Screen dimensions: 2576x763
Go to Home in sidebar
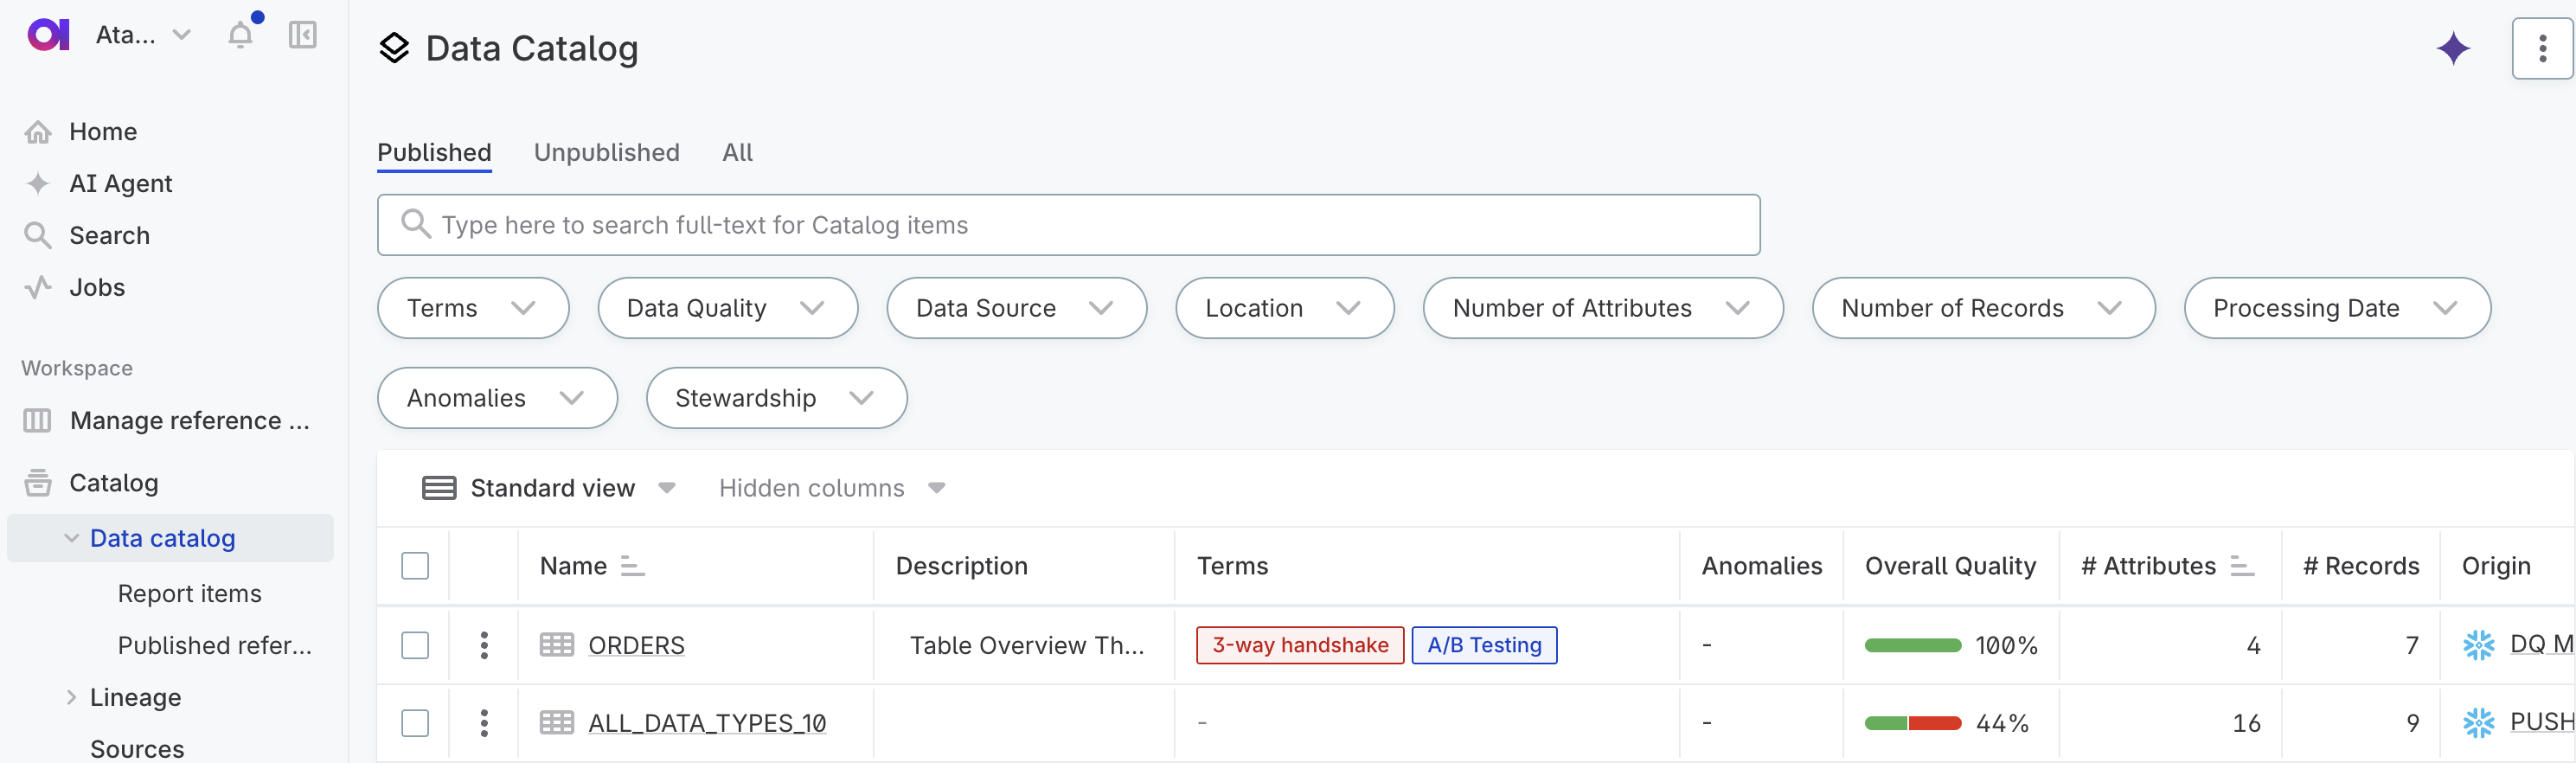103,132
